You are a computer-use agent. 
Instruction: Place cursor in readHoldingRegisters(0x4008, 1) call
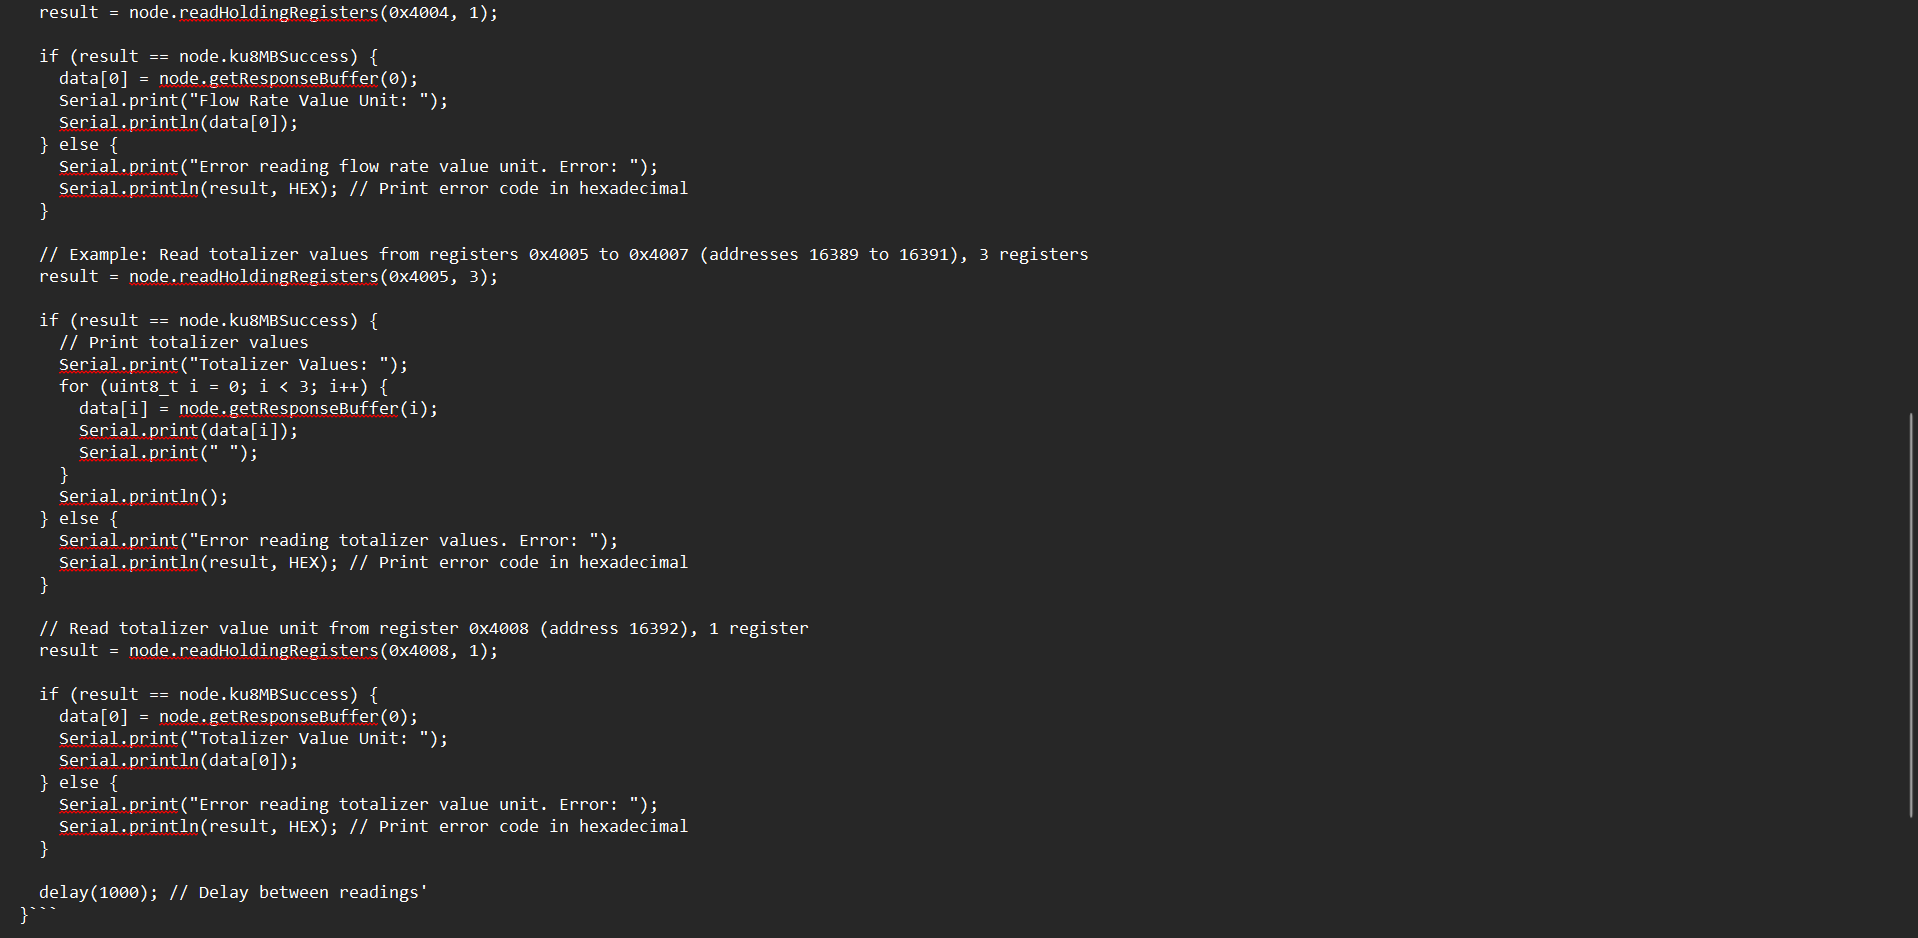tap(313, 650)
